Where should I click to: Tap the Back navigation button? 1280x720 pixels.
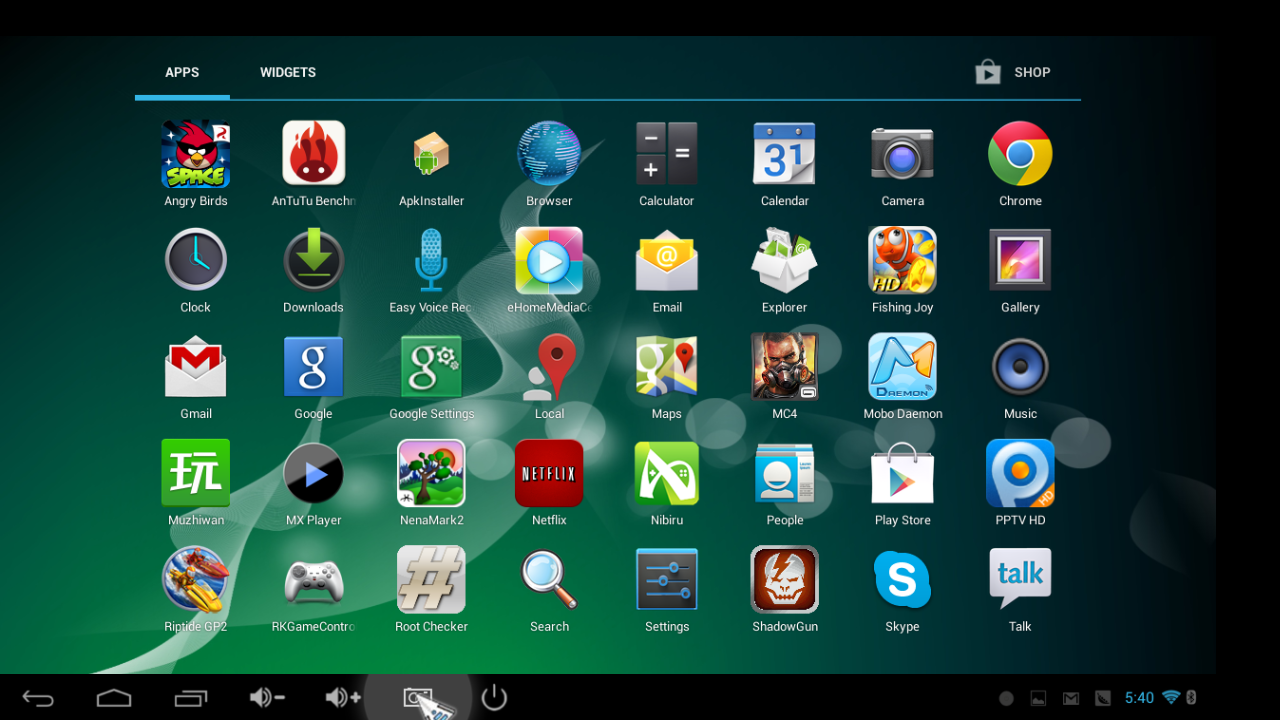tap(38, 698)
